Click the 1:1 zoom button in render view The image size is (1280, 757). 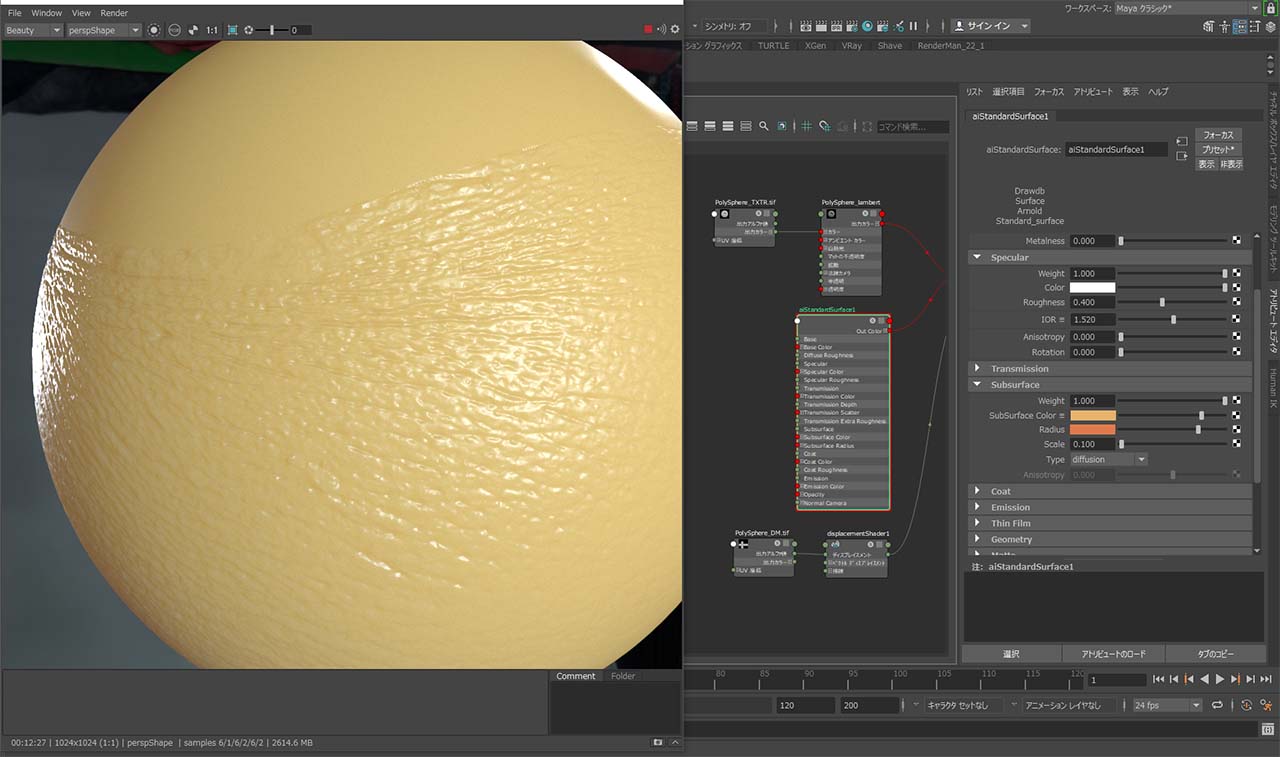pos(212,30)
